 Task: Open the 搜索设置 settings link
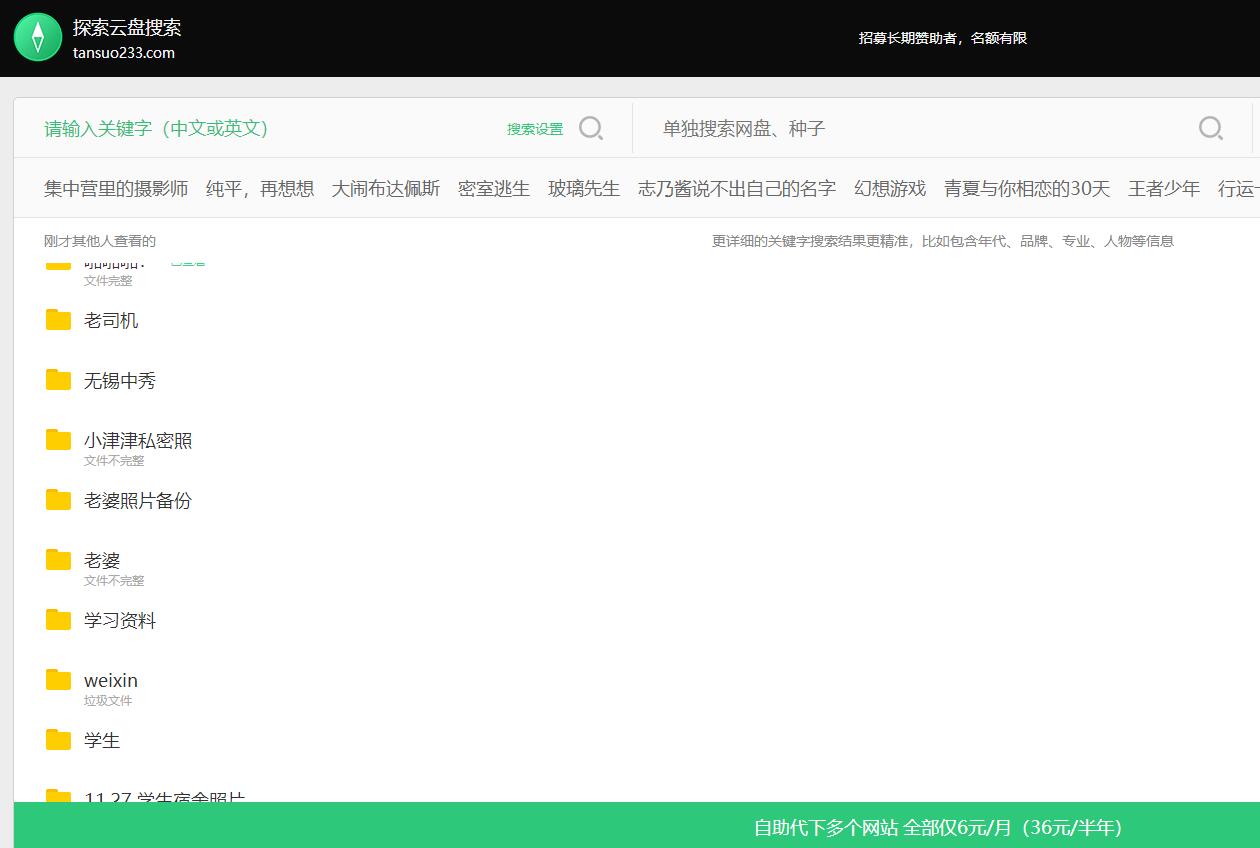534,128
